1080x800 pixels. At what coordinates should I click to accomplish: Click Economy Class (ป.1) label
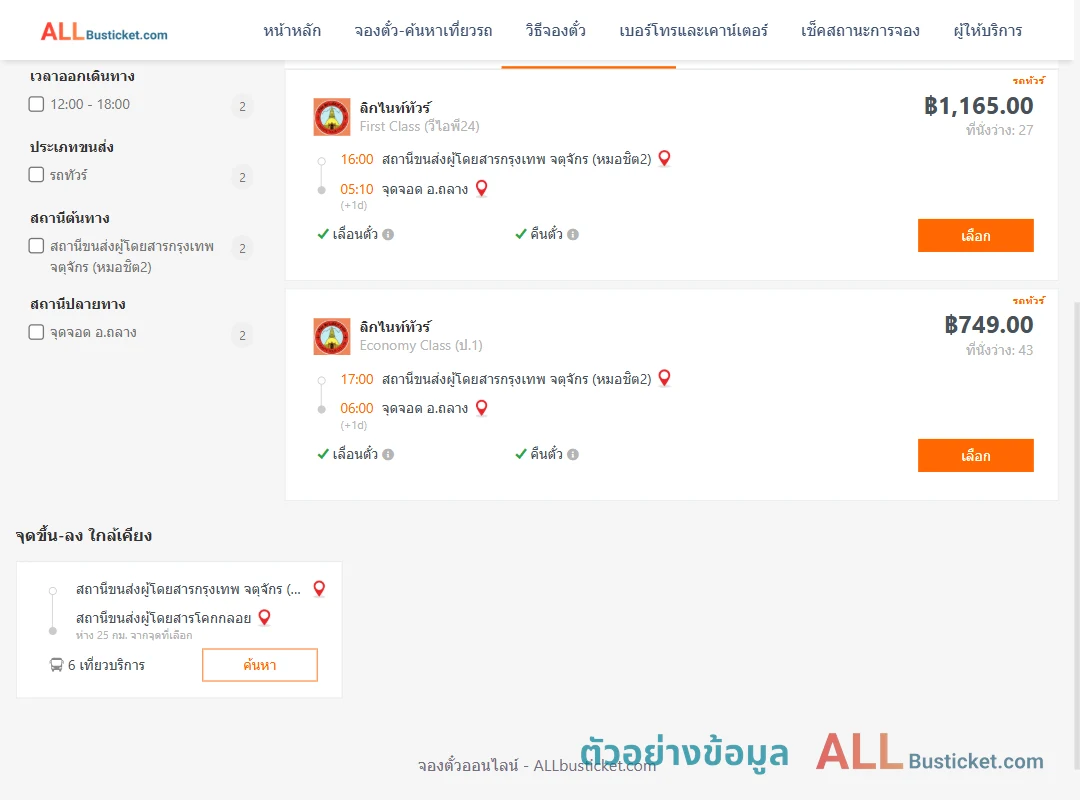(x=421, y=345)
